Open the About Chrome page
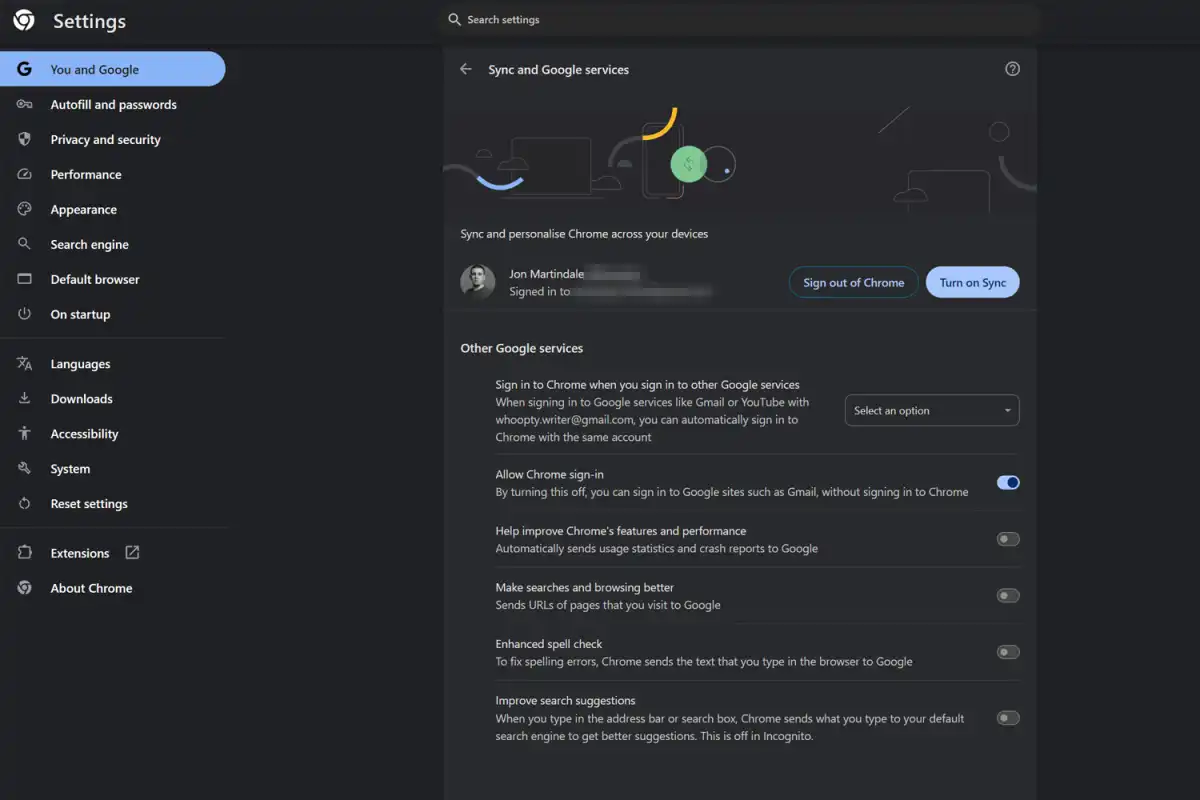 point(91,588)
